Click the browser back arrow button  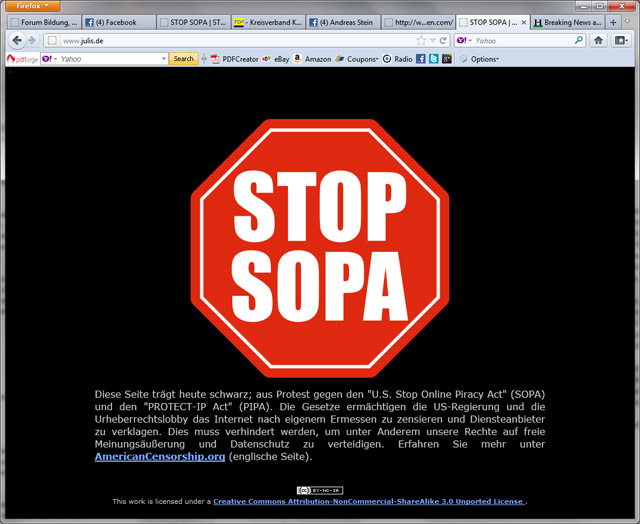click(x=17, y=41)
